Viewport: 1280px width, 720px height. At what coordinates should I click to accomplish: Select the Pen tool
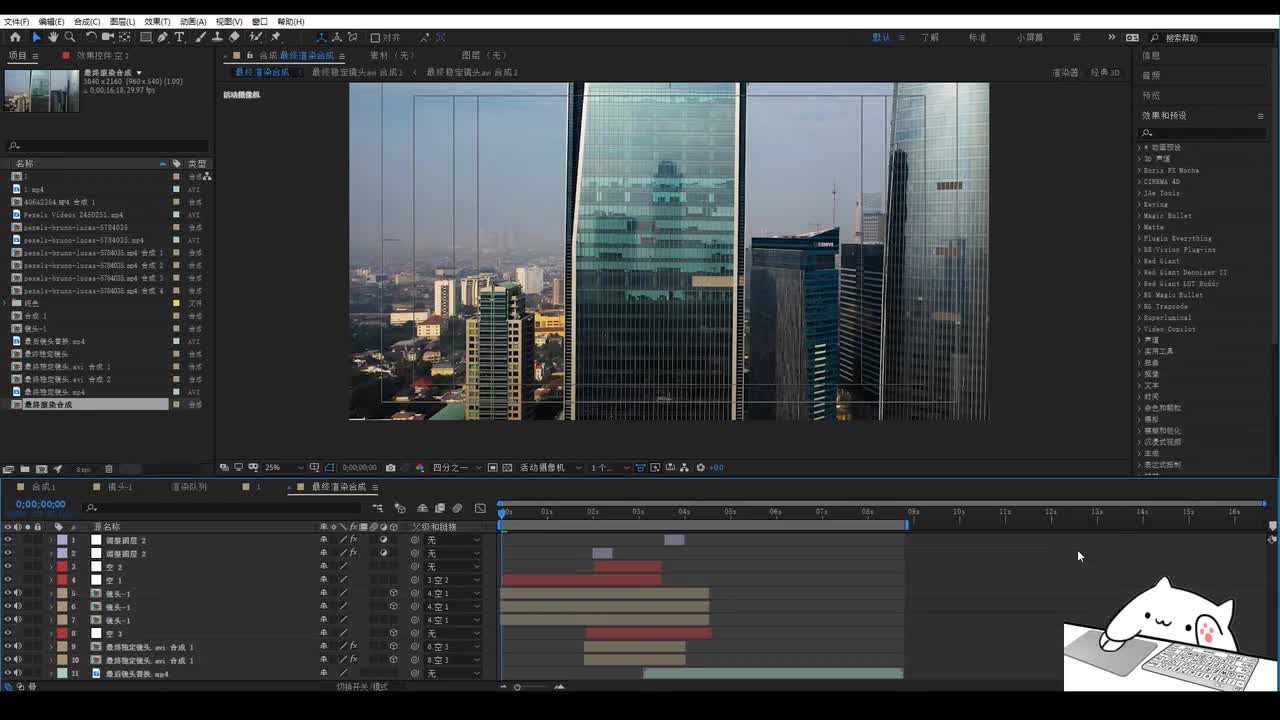coord(163,37)
